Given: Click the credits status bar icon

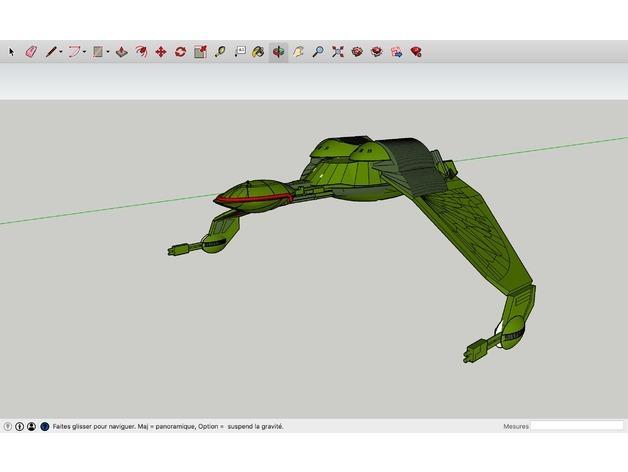Looking at the screenshot, I should click(x=20, y=427).
